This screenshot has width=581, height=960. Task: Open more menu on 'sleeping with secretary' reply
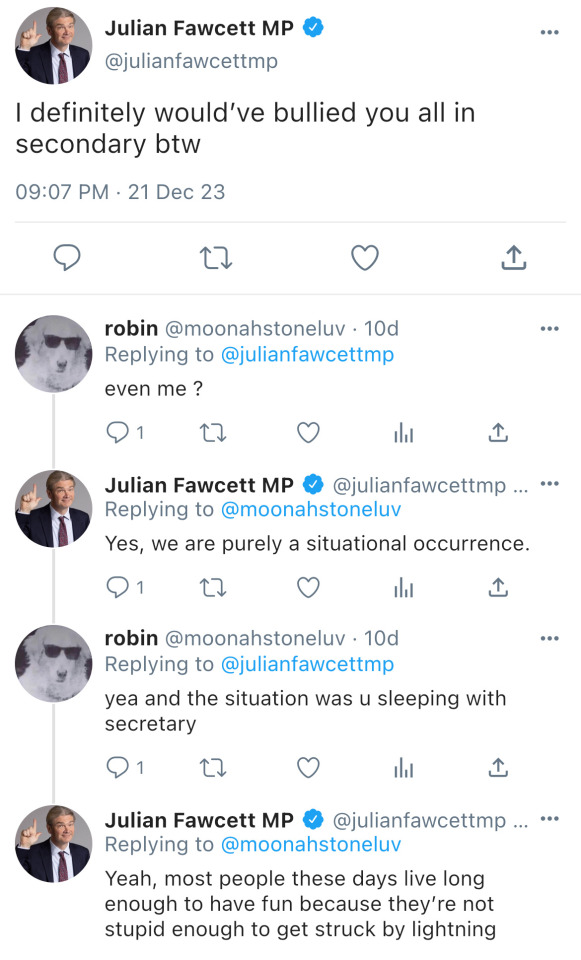coord(550,639)
